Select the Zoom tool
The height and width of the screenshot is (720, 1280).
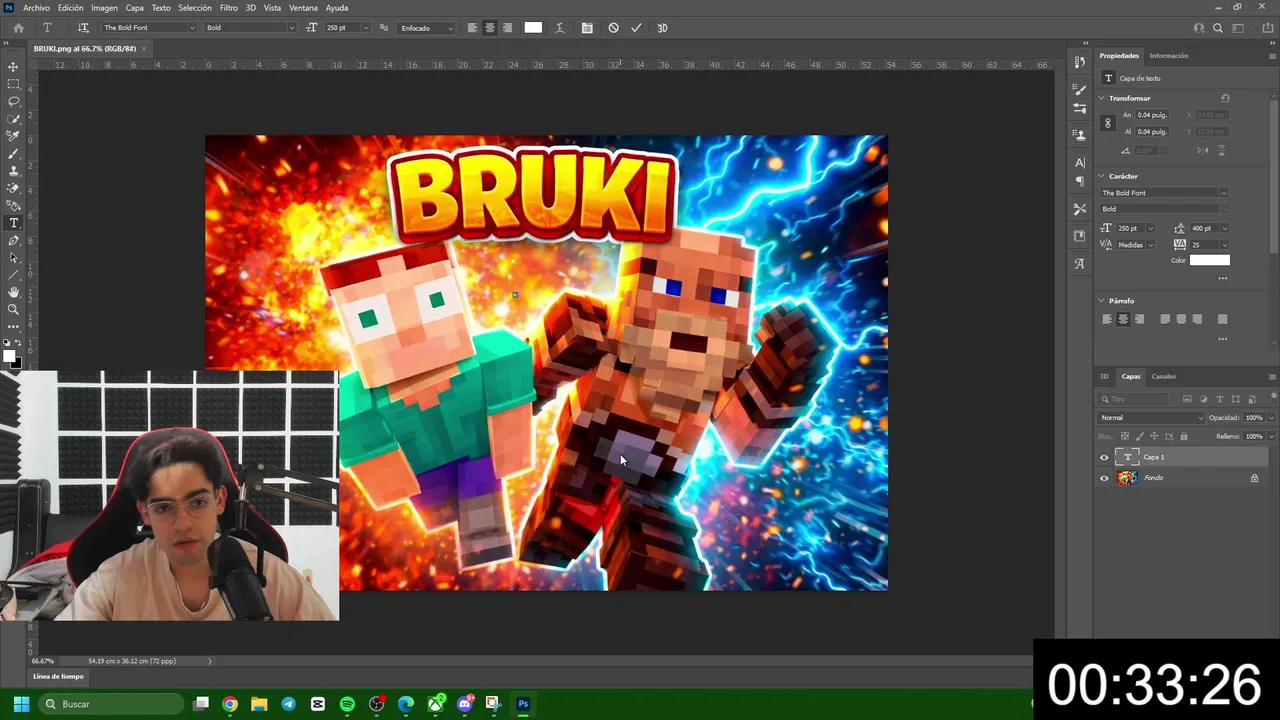coord(13,309)
